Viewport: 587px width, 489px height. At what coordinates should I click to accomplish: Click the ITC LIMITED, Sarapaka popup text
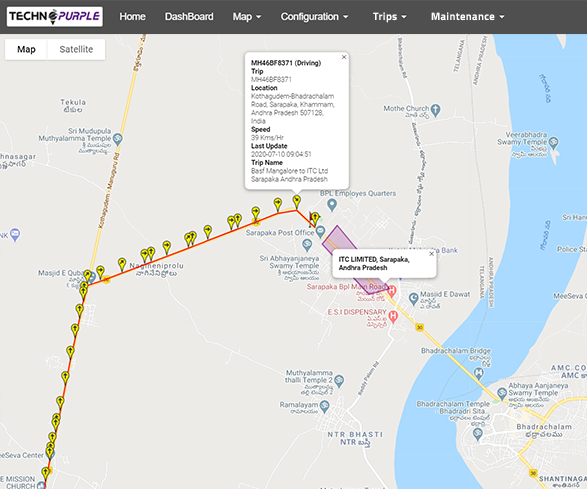coord(374,264)
